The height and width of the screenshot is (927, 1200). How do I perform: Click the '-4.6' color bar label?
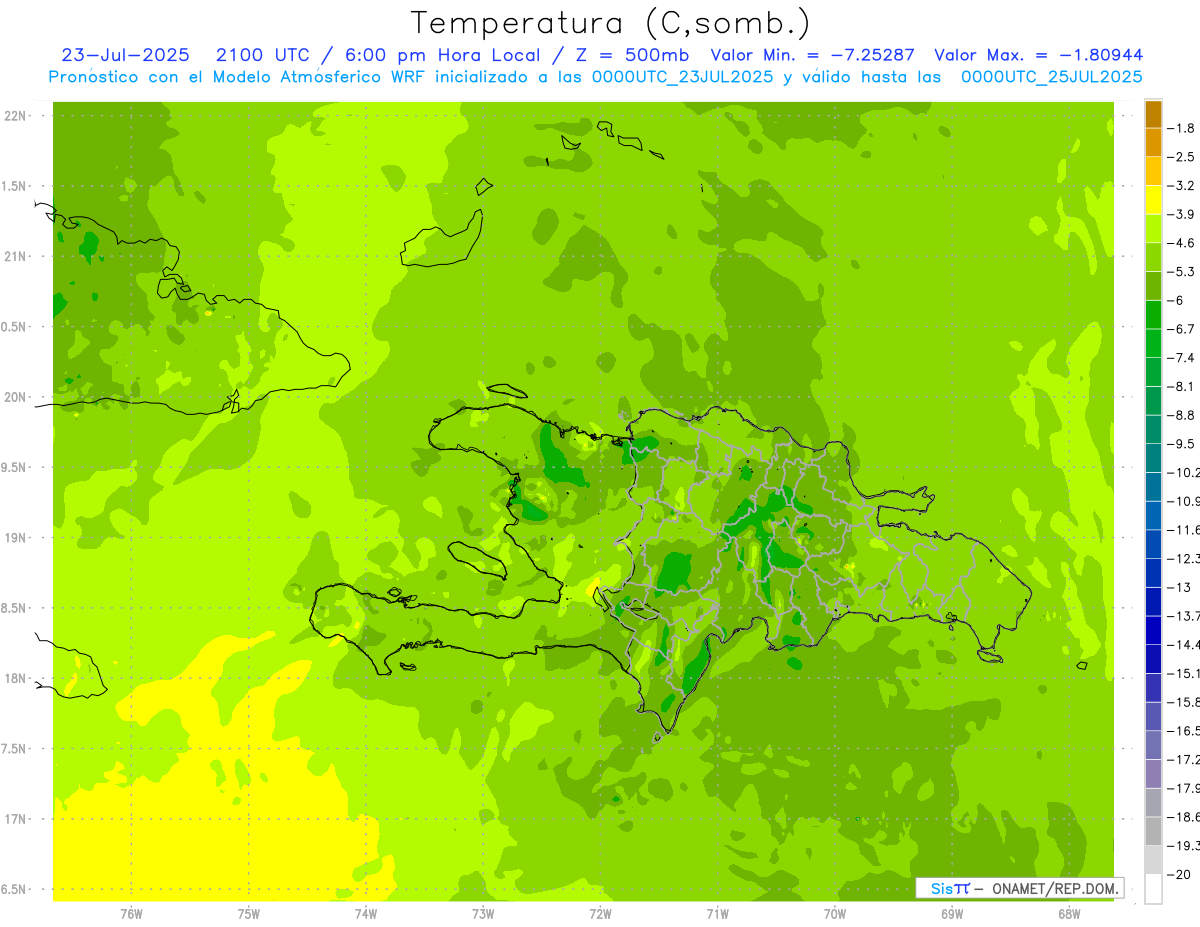coord(1181,243)
